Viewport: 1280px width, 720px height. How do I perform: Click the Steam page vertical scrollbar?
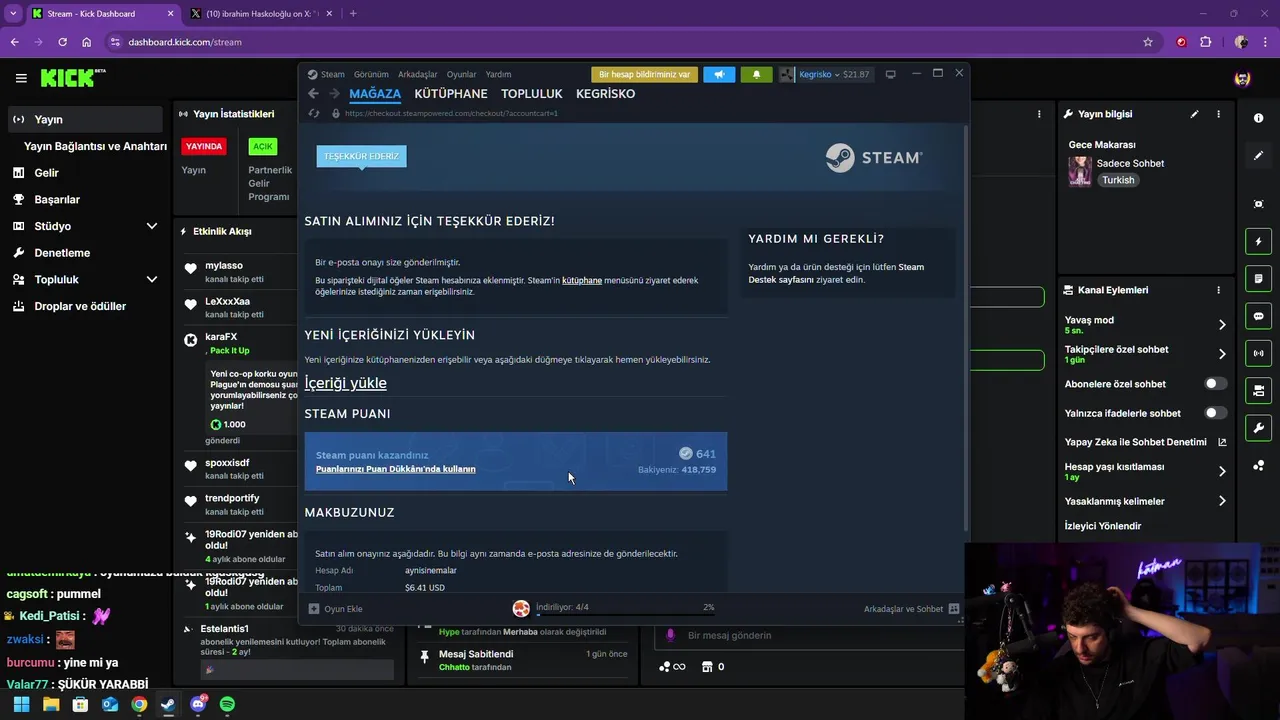pos(965,330)
